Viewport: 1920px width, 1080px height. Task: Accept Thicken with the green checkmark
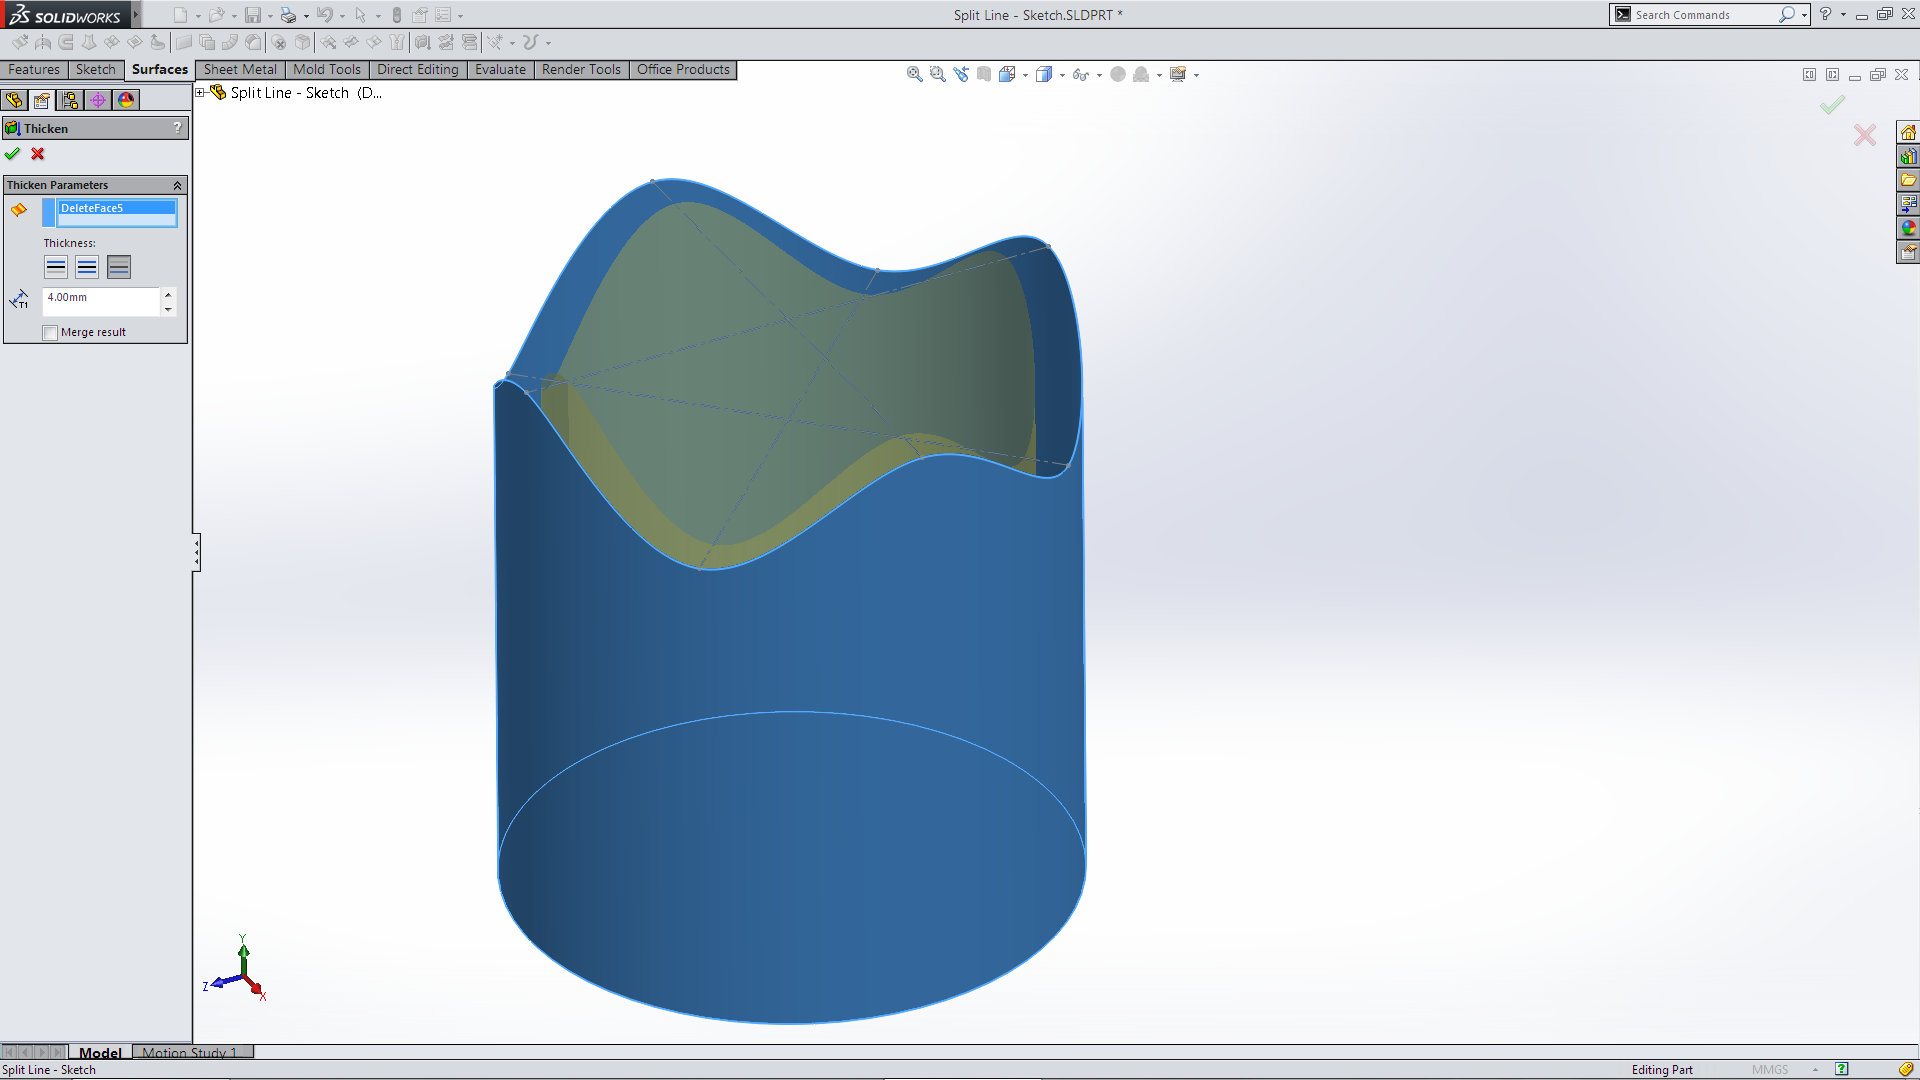pos(12,154)
